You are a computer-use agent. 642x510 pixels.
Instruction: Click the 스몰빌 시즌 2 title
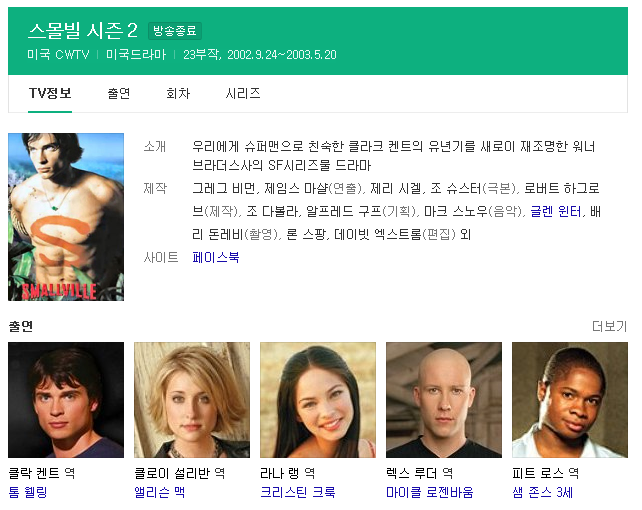(83, 31)
